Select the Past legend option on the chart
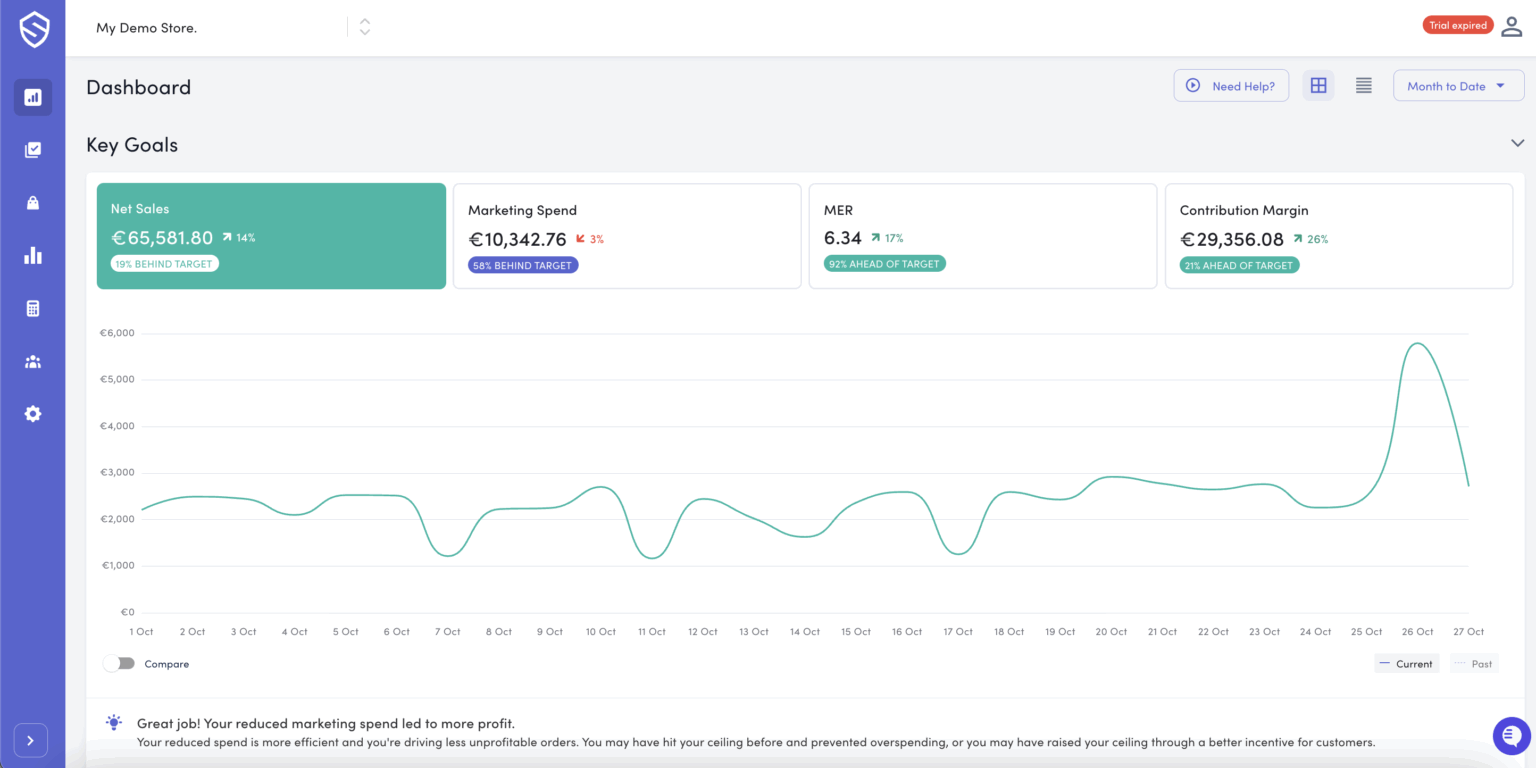The height and width of the screenshot is (768, 1536). 1474,663
